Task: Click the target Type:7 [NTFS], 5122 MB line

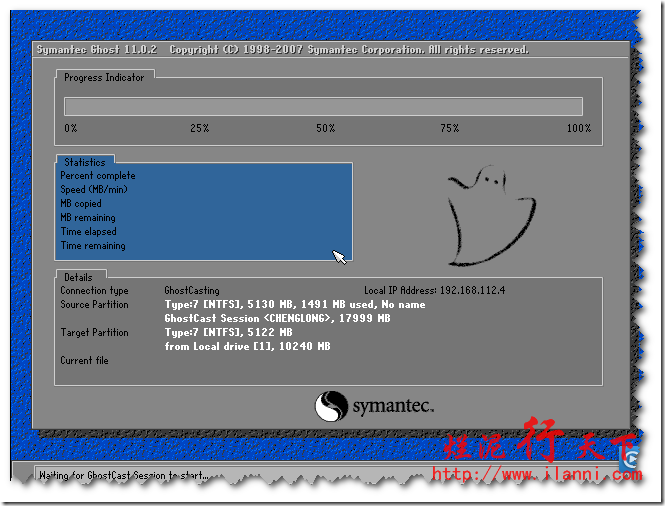Action: [229, 333]
